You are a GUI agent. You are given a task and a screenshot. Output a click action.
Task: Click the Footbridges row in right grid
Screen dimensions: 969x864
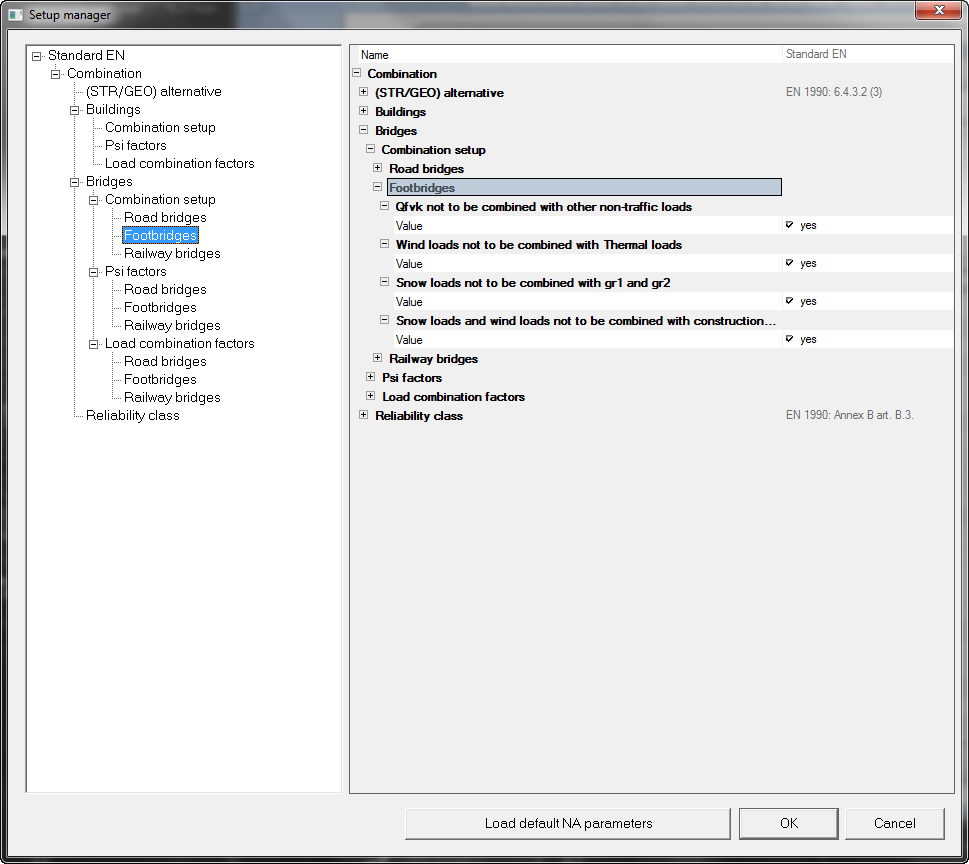584,187
